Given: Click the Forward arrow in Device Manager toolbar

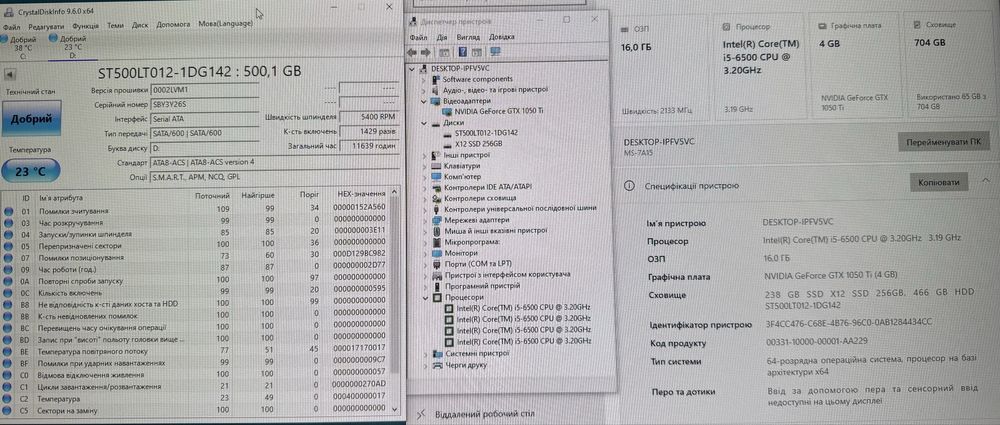Looking at the screenshot, I should click(426, 52).
